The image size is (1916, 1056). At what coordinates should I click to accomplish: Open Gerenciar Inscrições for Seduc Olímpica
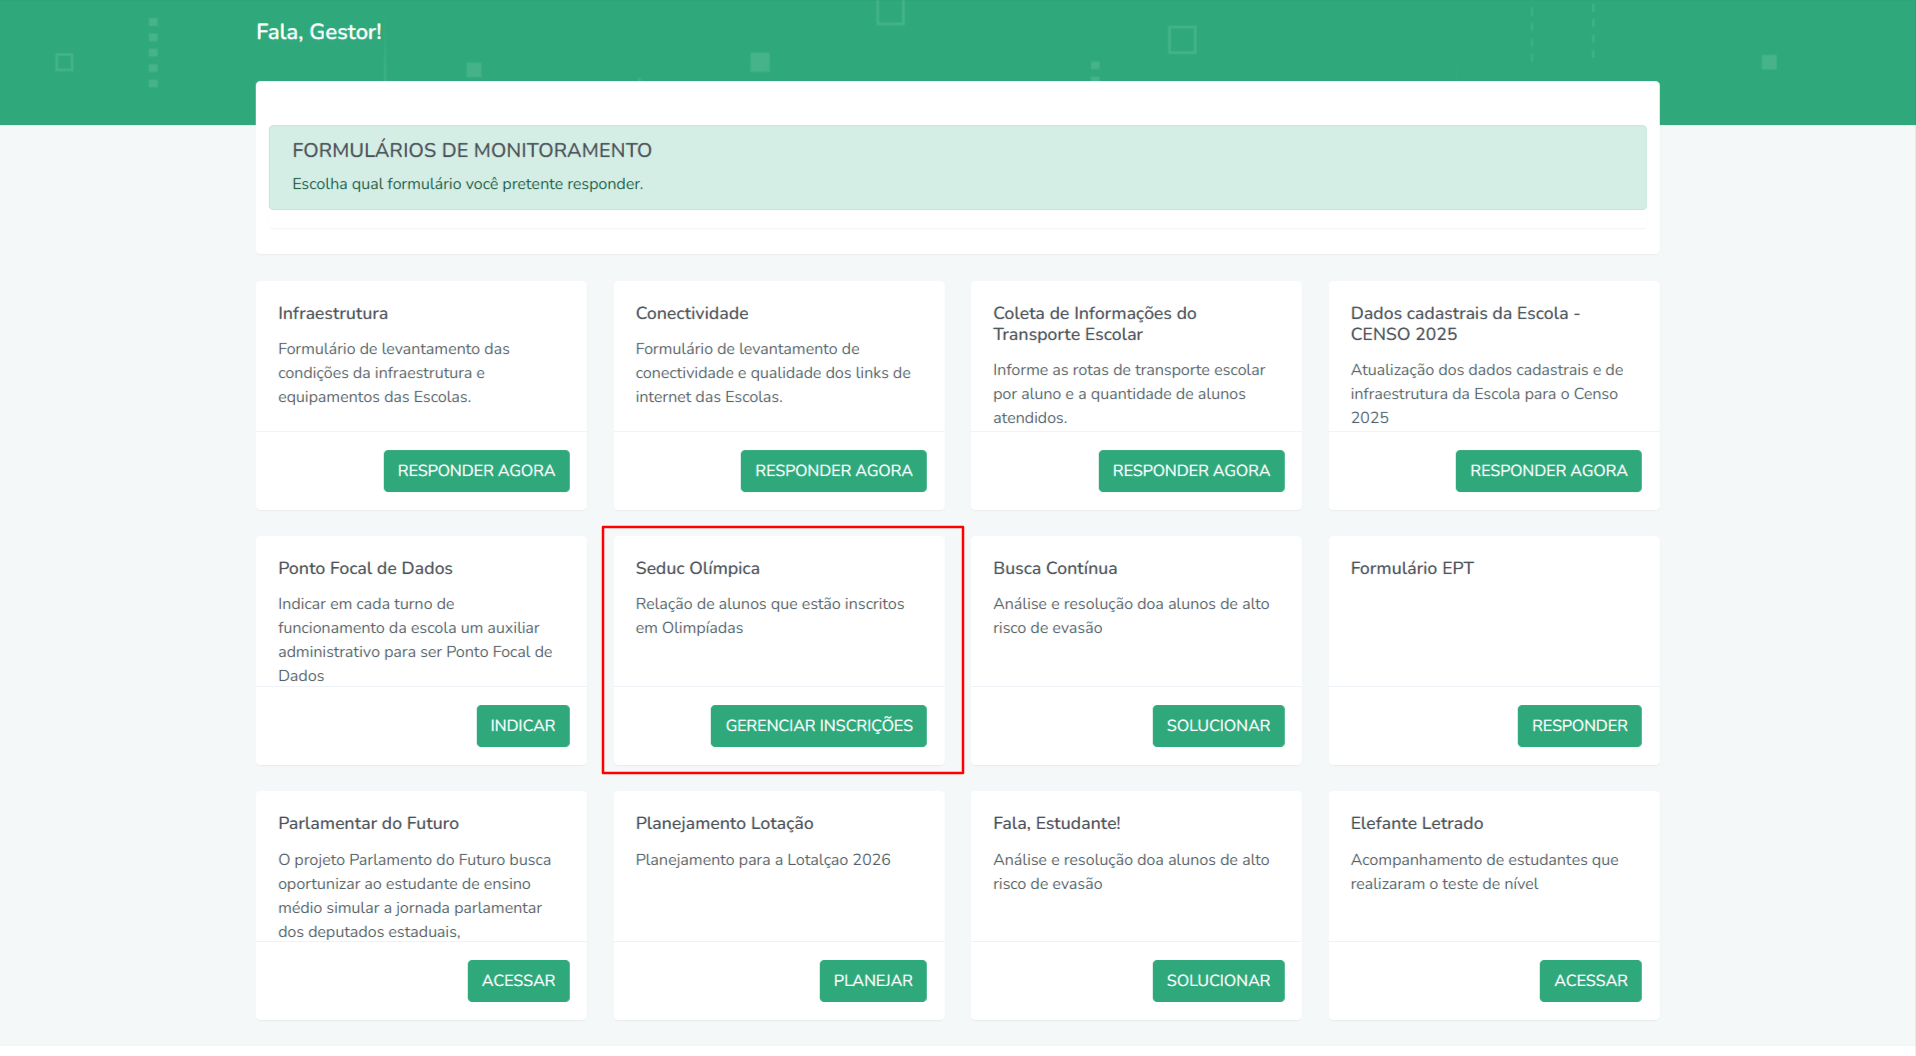point(818,726)
